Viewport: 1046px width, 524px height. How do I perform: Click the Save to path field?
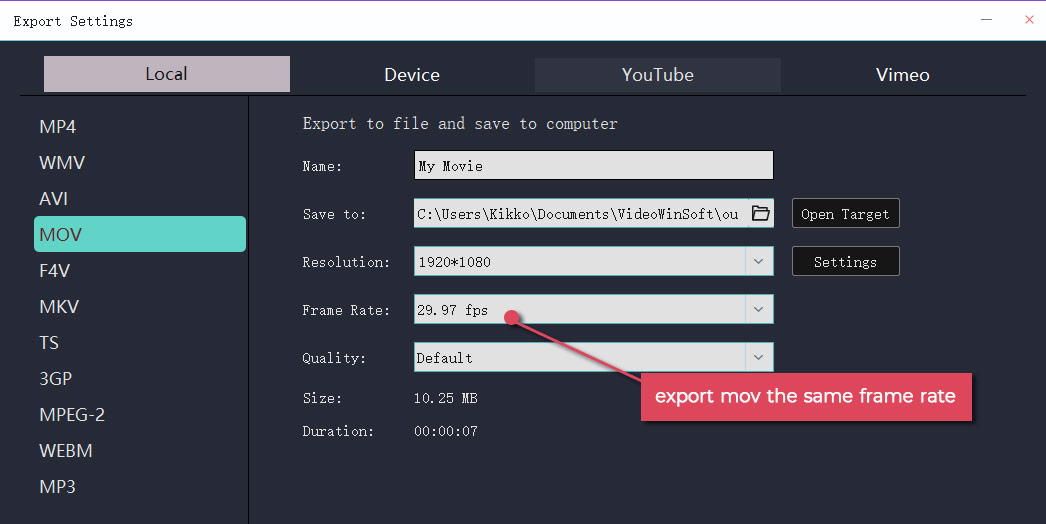click(x=580, y=214)
